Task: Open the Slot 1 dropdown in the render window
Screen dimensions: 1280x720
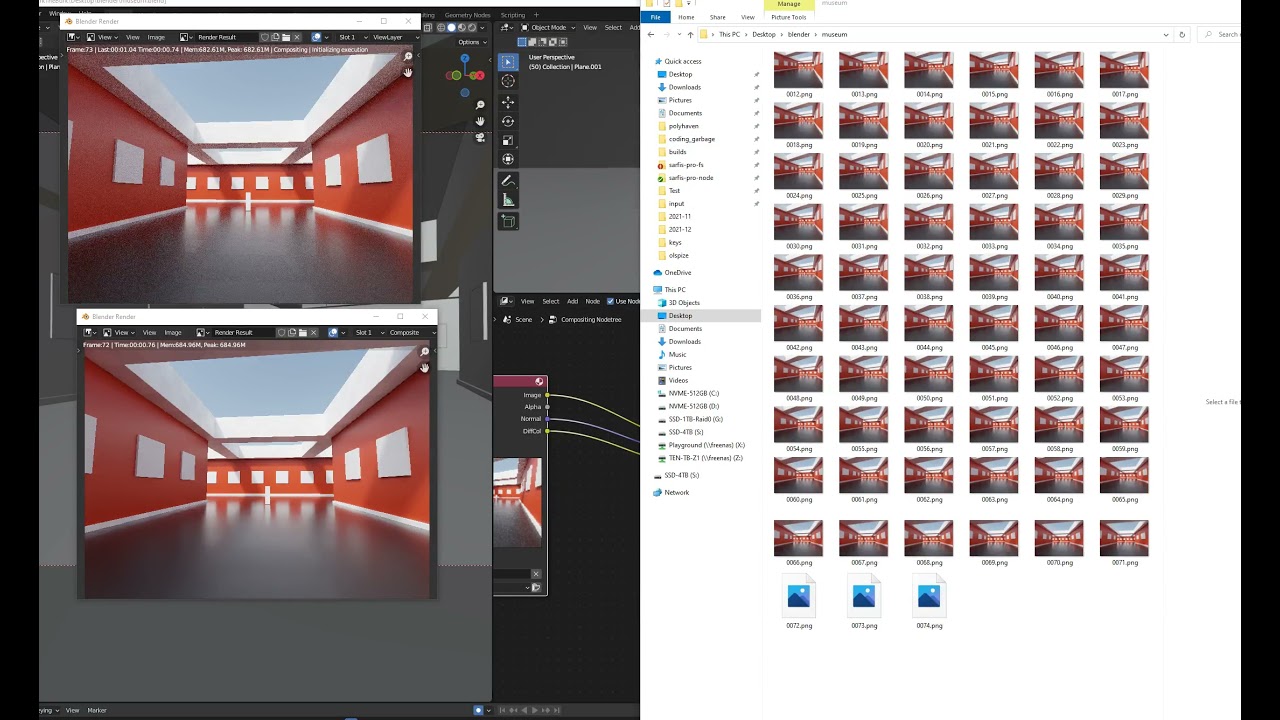Action: (348, 37)
